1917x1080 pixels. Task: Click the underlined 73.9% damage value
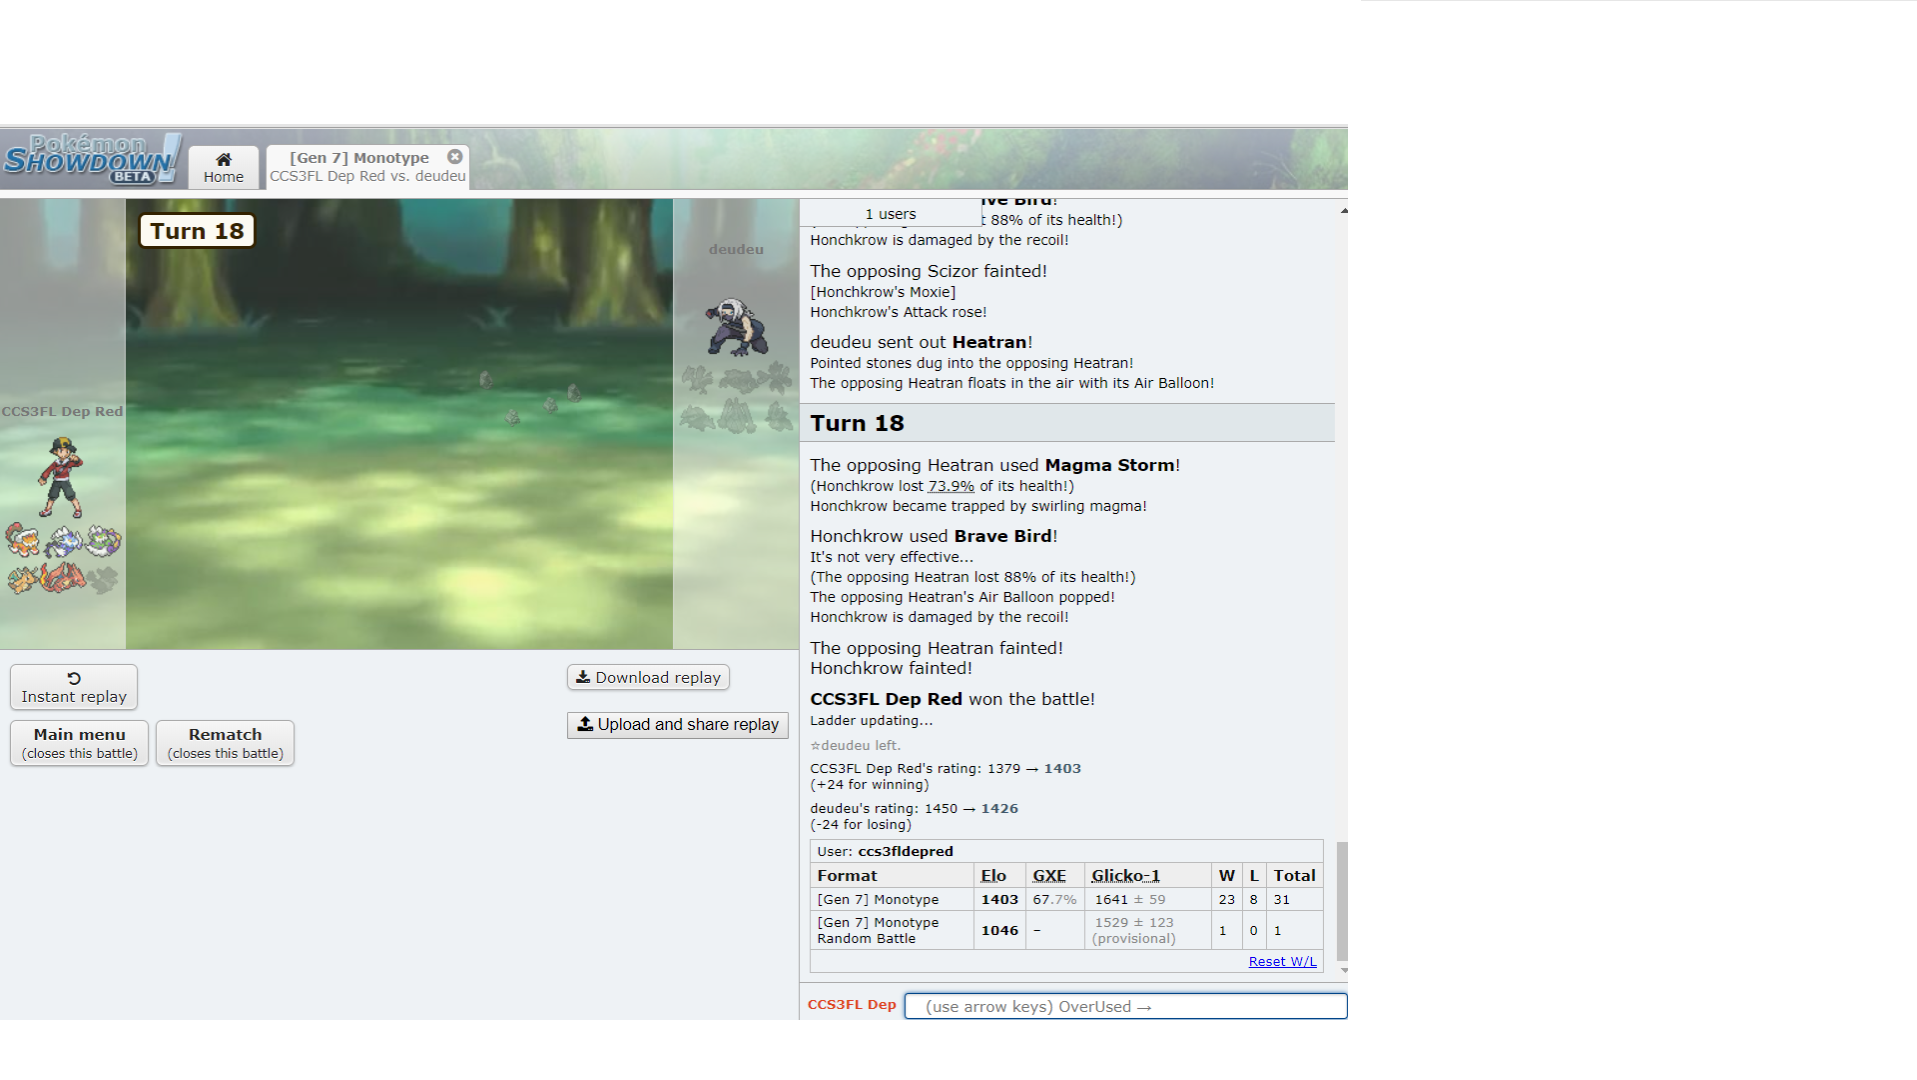(x=950, y=486)
